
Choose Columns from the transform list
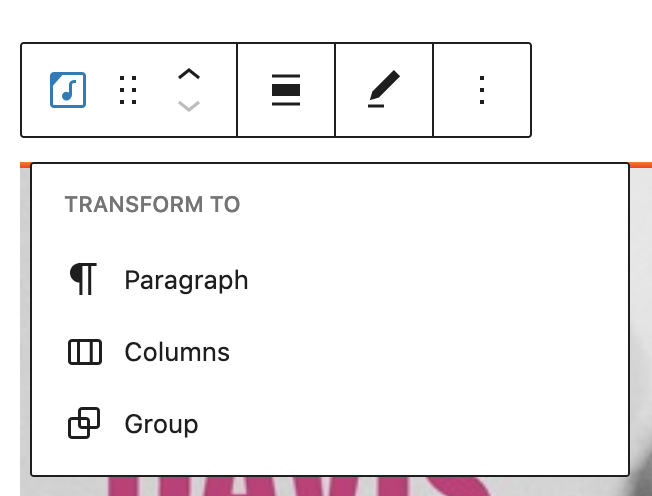click(177, 352)
